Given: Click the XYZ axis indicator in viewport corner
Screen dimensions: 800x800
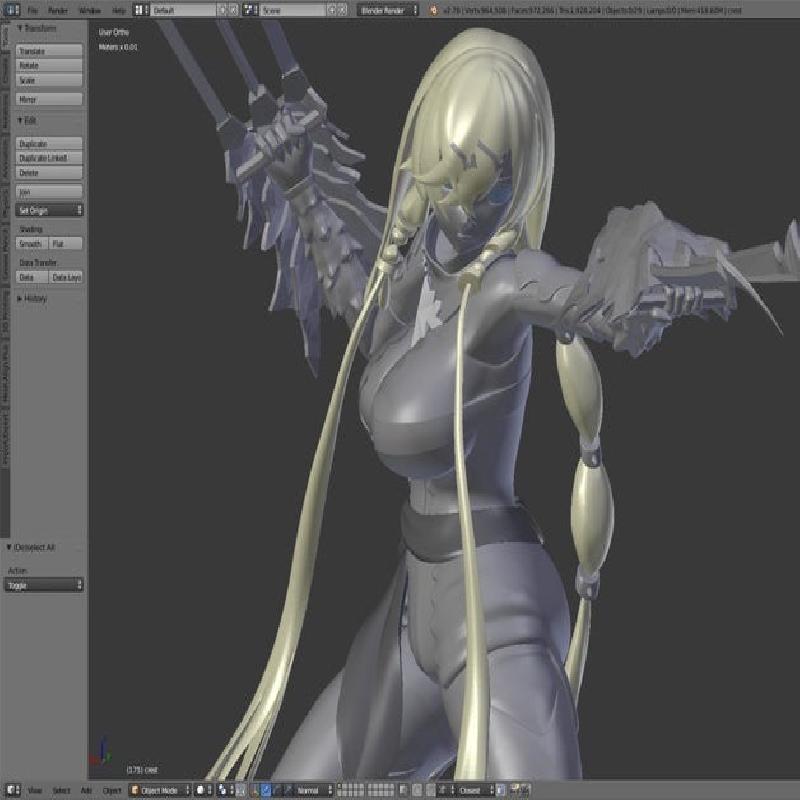Looking at the screenshot, I should (101, 752).
